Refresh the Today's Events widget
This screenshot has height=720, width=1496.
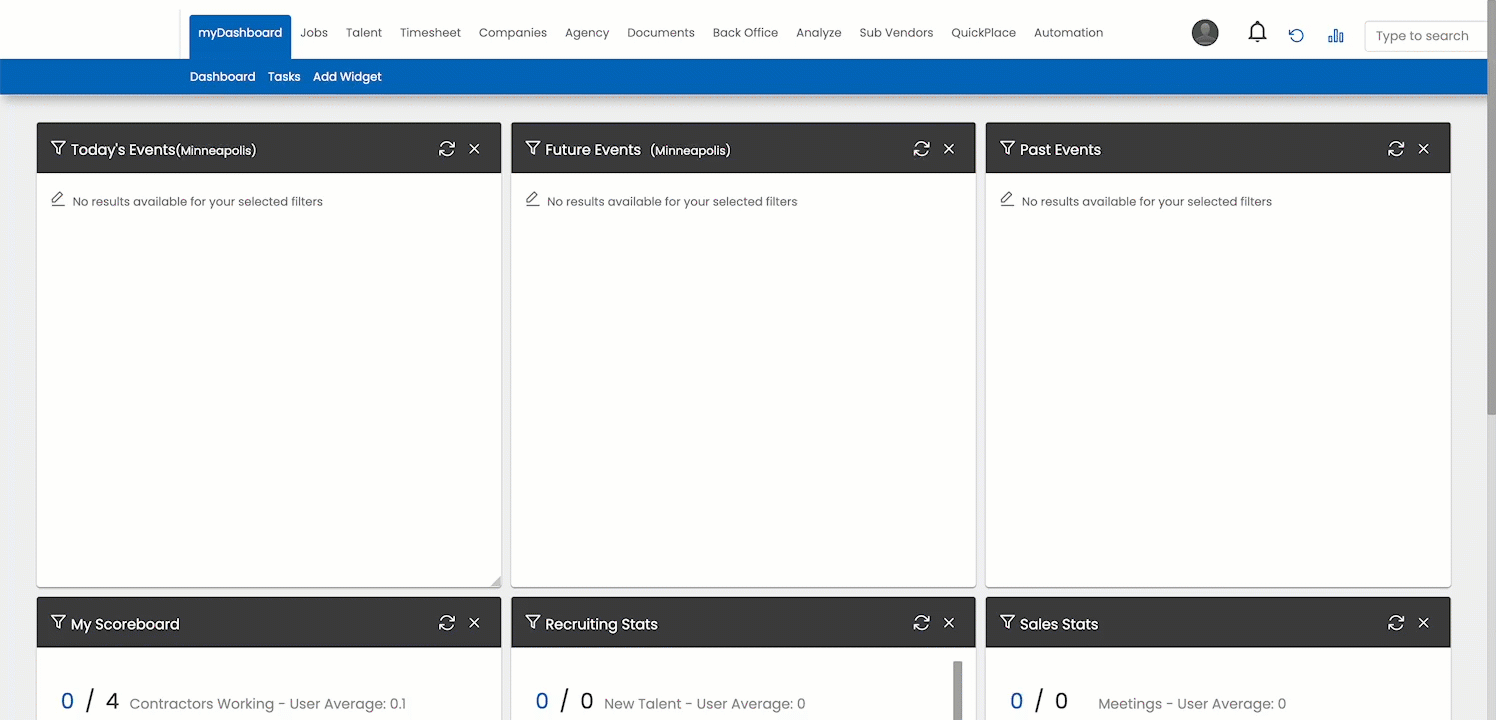[447, 149]
